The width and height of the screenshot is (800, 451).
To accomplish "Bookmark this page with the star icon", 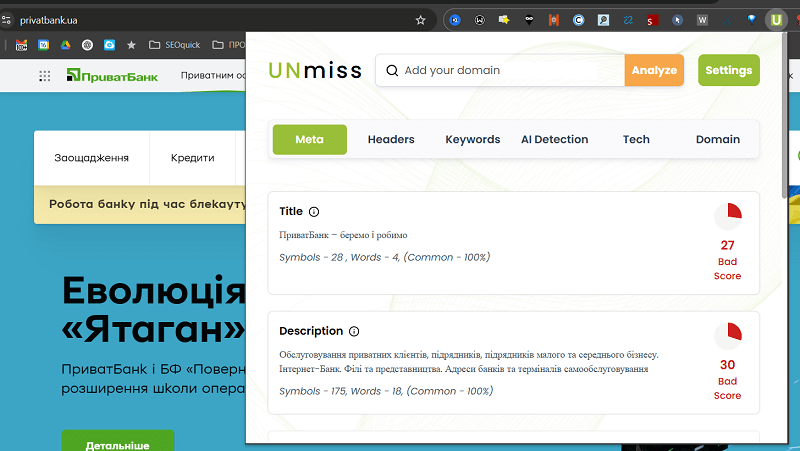I will (x=420, y=20).
